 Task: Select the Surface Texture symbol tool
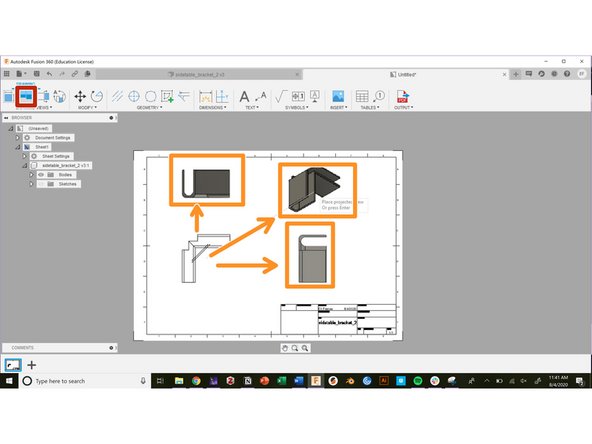pyautogui.click(x=281, y=97)
